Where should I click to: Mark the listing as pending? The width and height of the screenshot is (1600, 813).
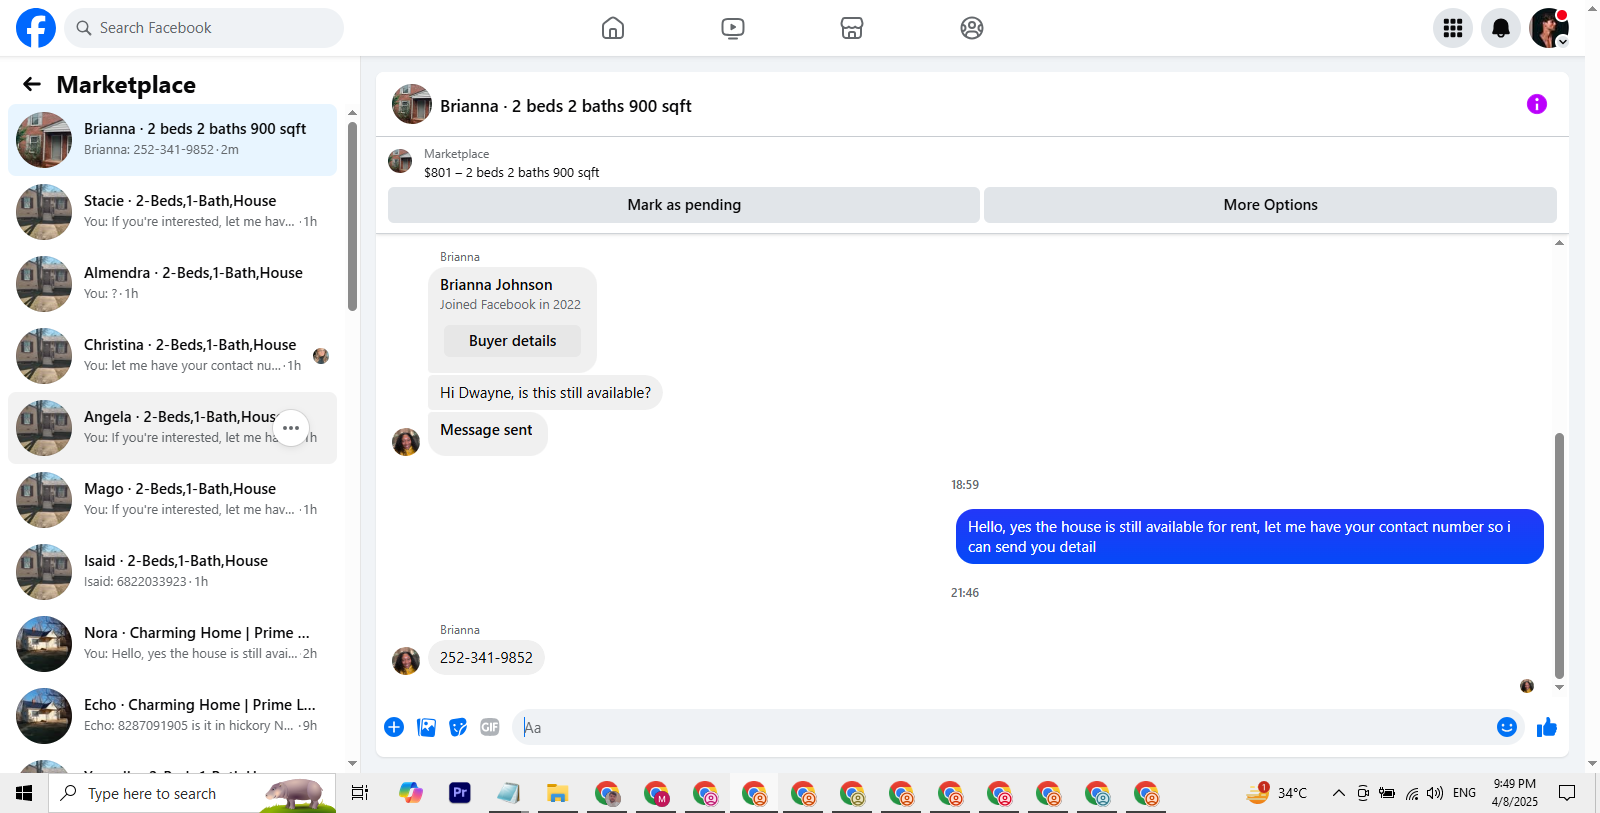pyautogui.click(x=684, y=205)
